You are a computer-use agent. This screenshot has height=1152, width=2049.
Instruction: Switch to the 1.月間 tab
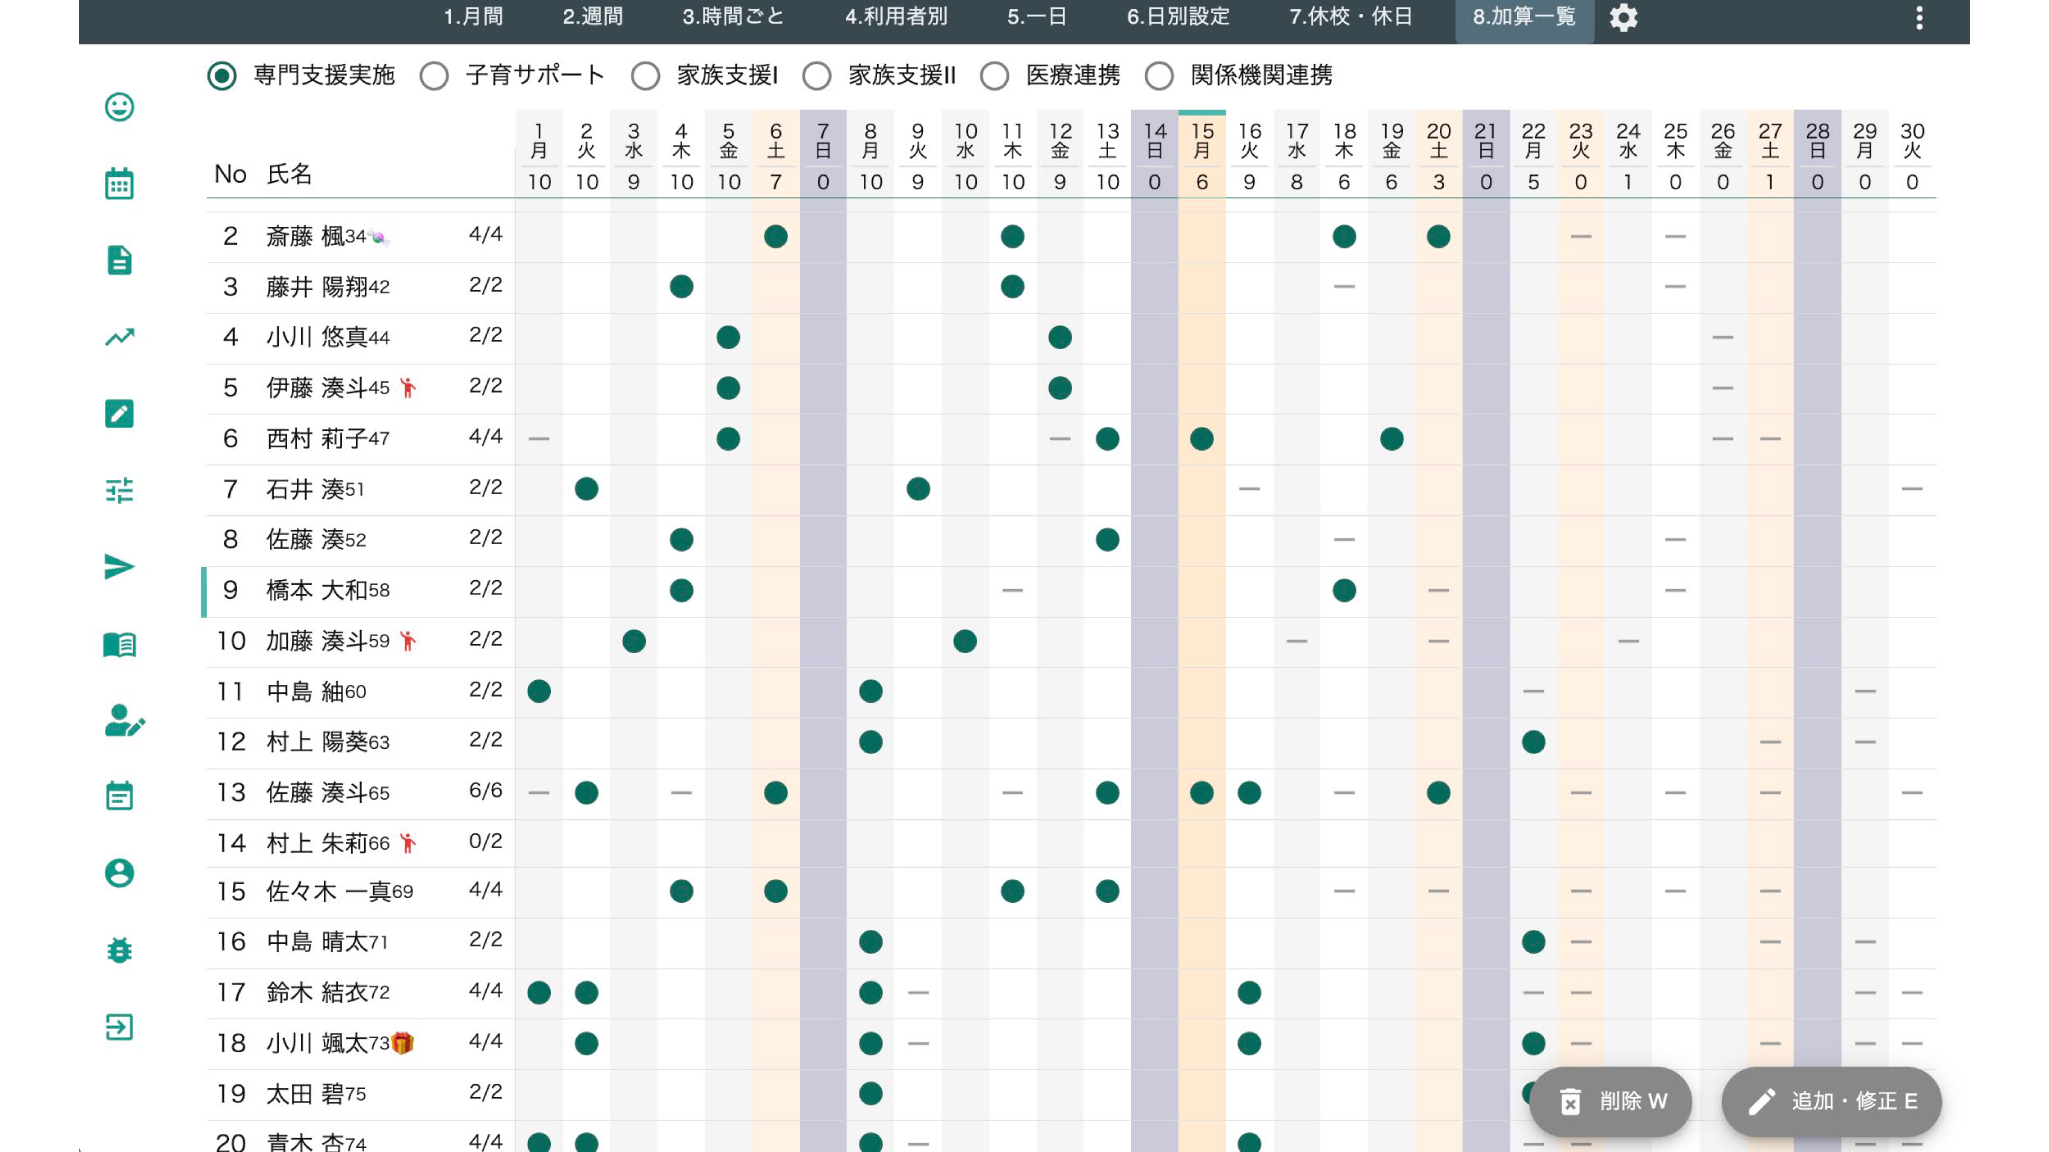(x=473, y=17)
